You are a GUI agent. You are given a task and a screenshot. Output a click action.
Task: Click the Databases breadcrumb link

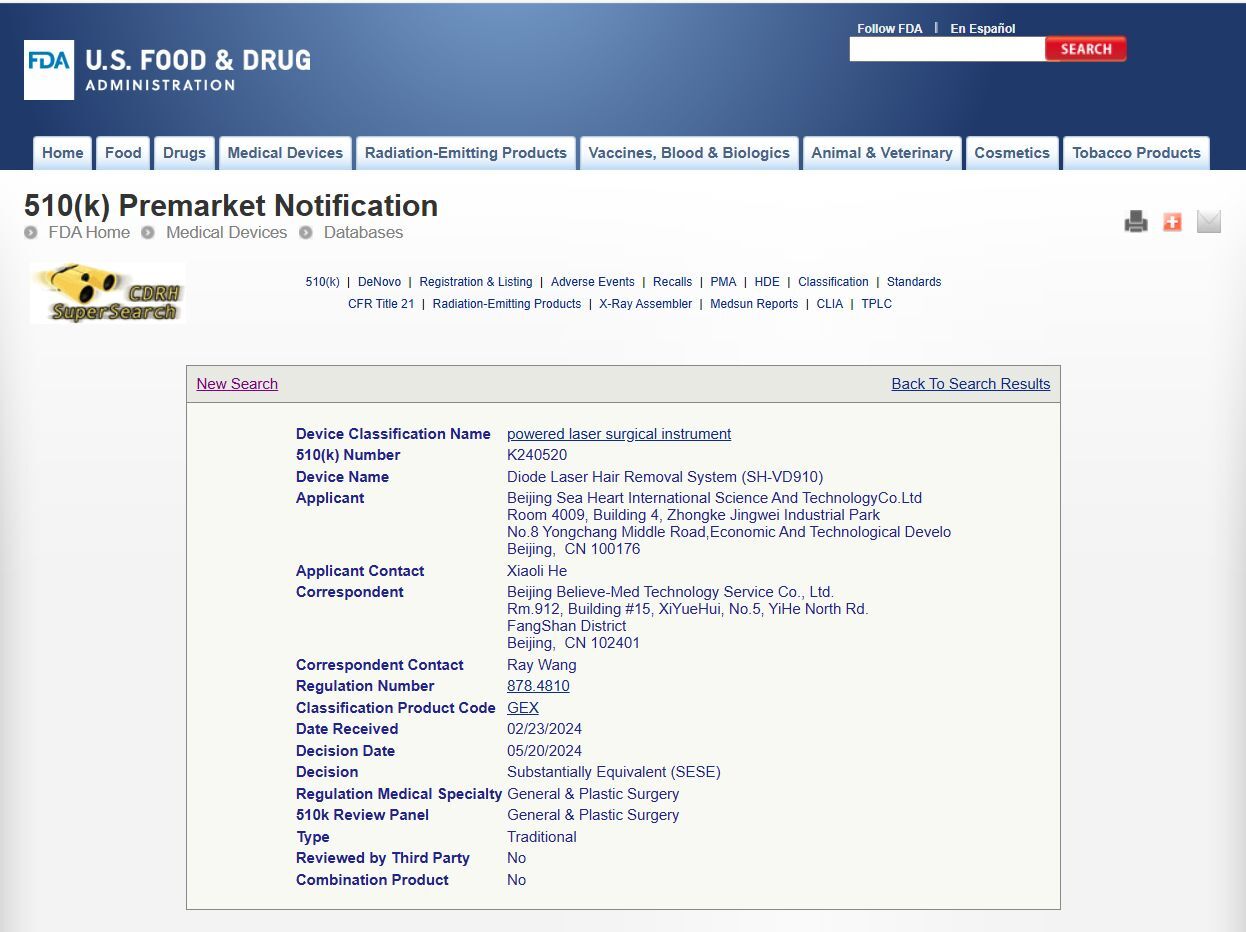[363, 232]
